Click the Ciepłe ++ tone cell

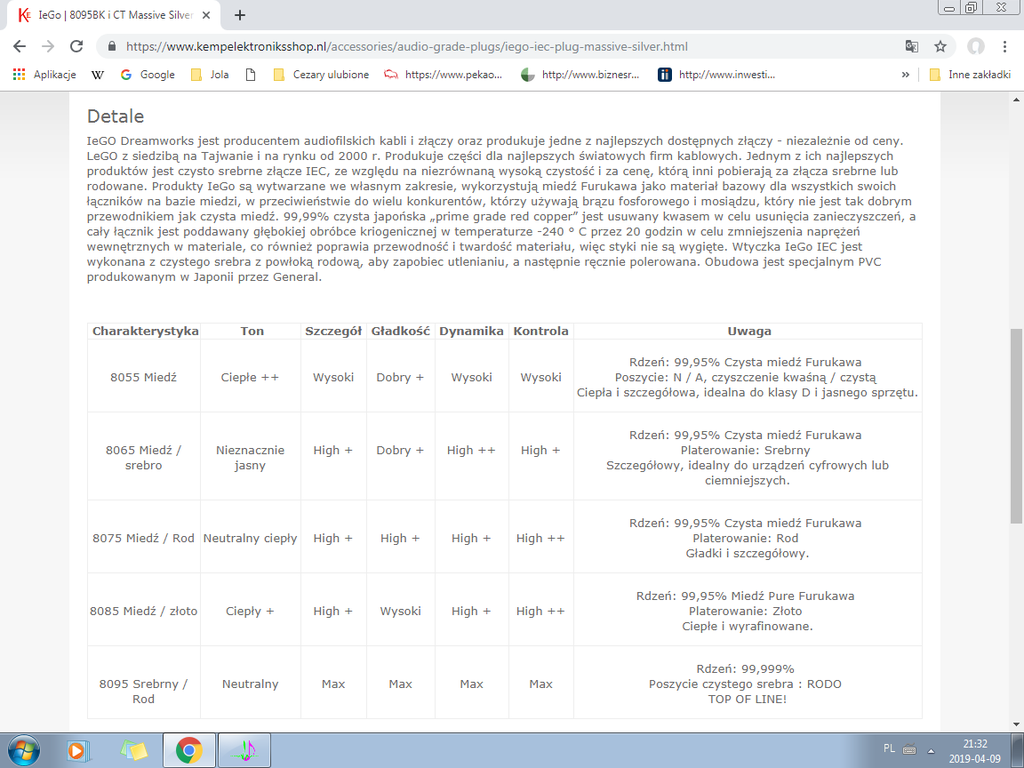pyautogui.click(x=250, y=377)
